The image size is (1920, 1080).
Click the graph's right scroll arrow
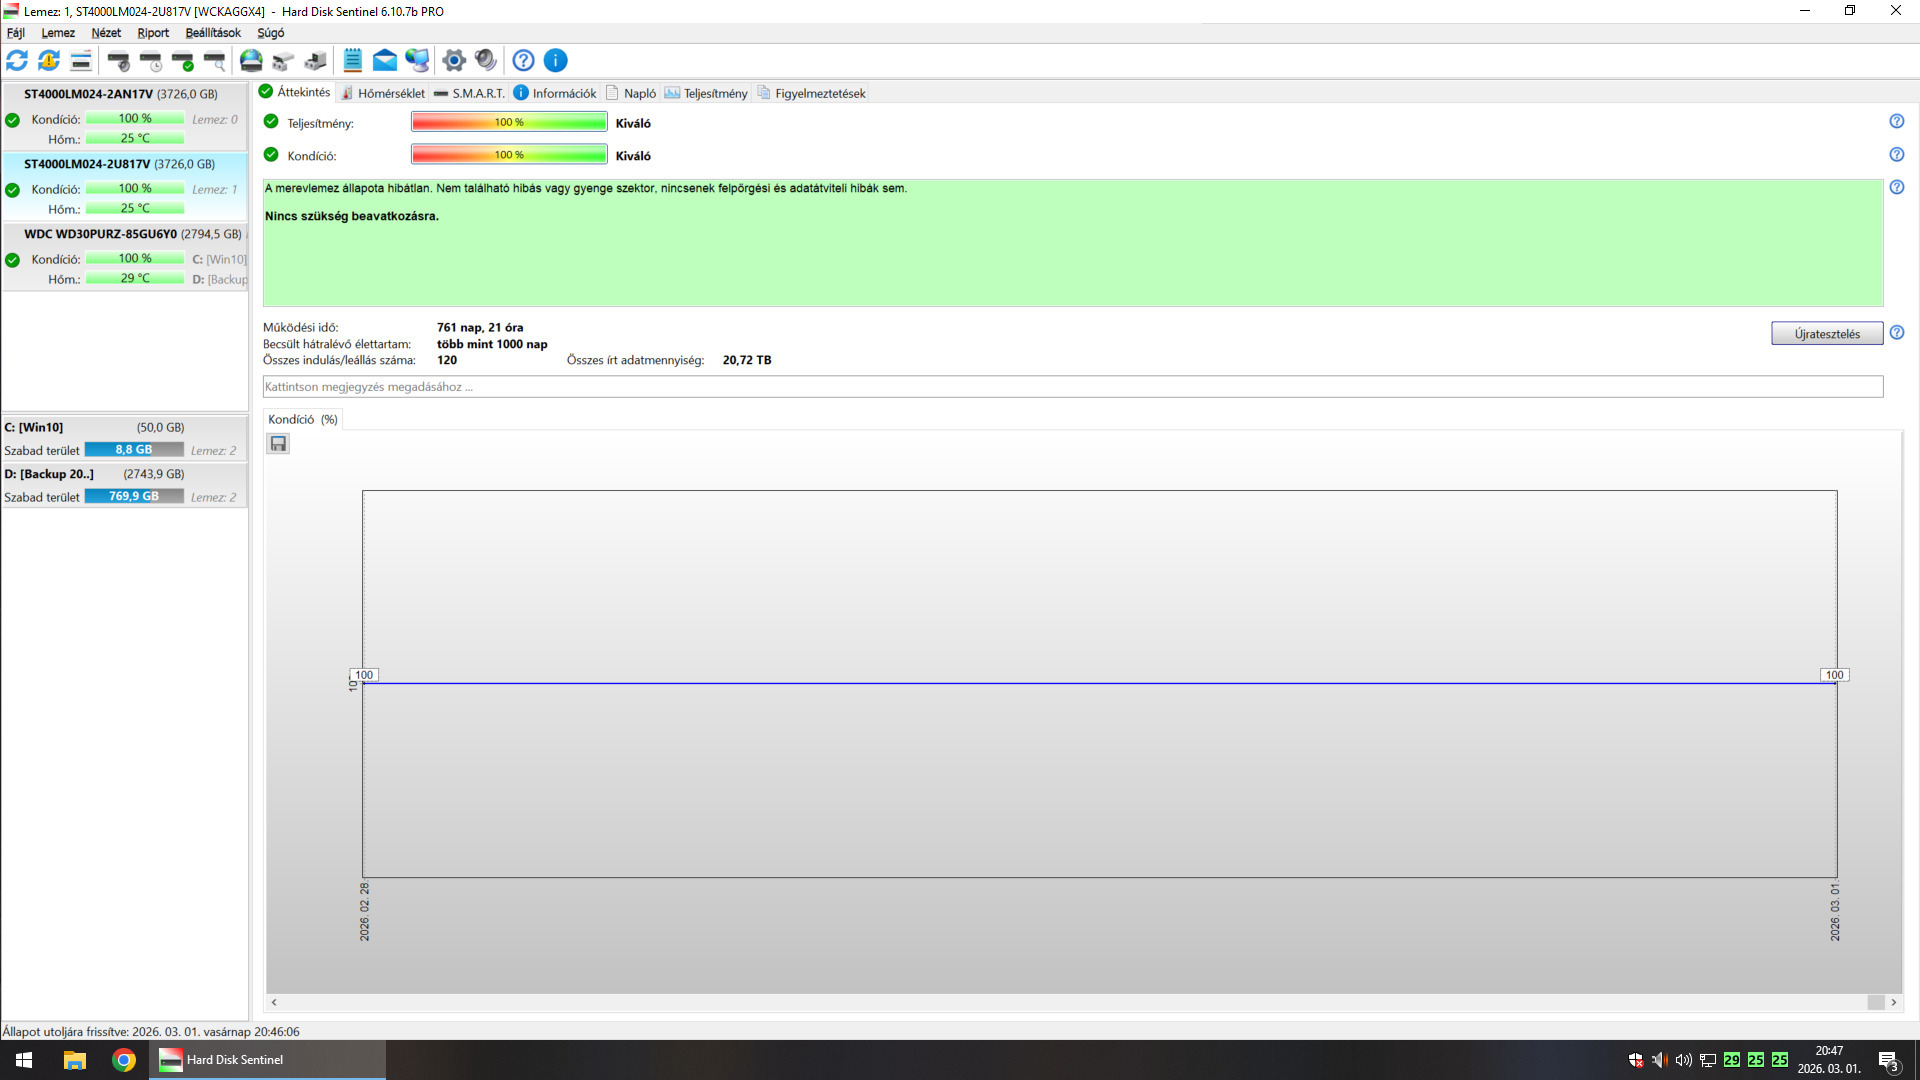1893,1002
